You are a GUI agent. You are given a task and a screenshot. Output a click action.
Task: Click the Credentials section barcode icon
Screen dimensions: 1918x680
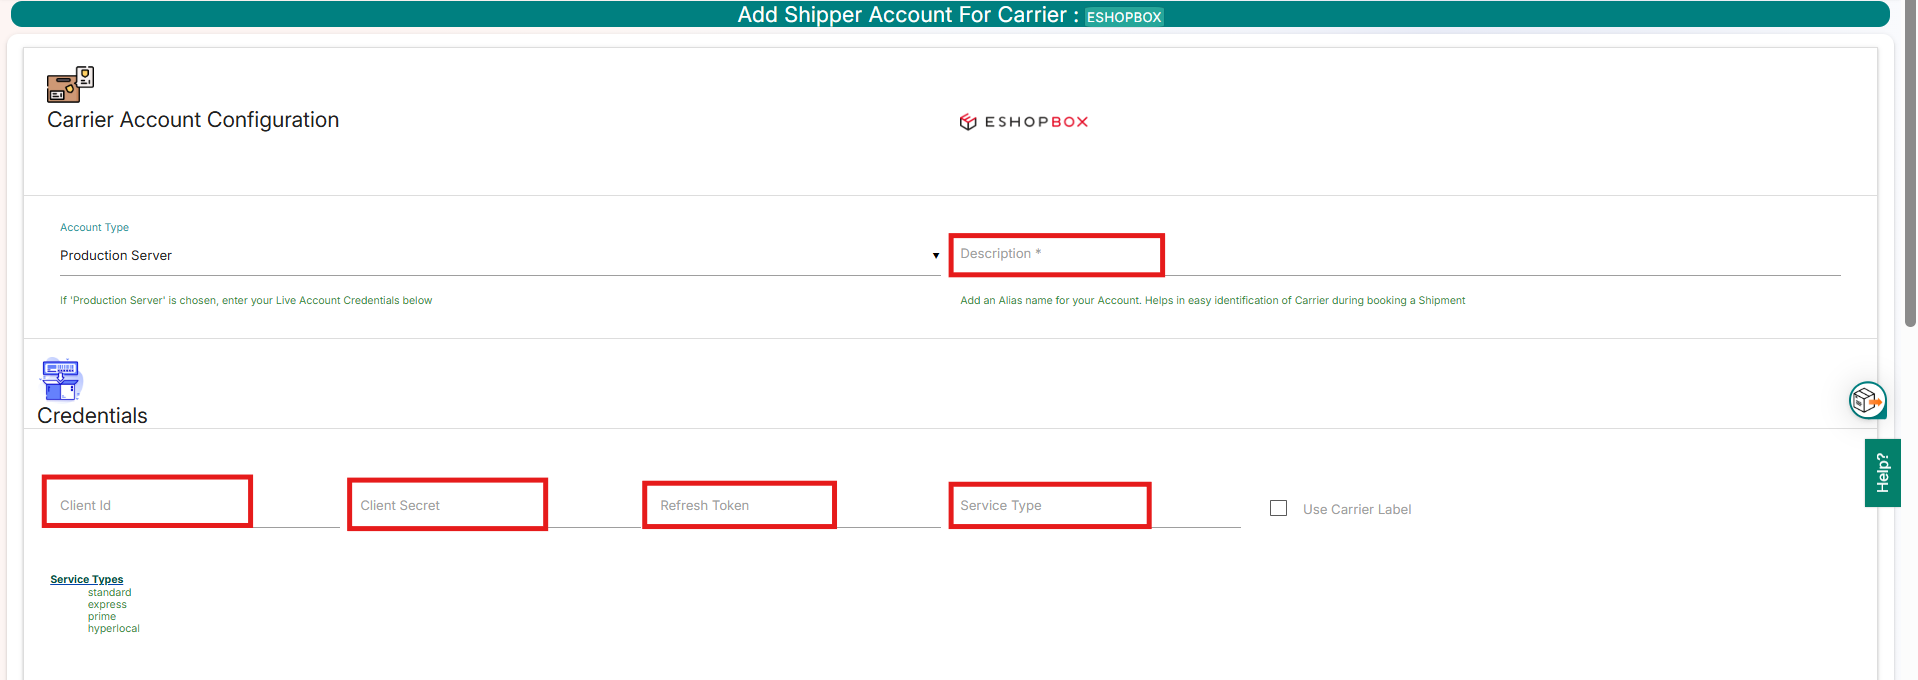point(61,380)
